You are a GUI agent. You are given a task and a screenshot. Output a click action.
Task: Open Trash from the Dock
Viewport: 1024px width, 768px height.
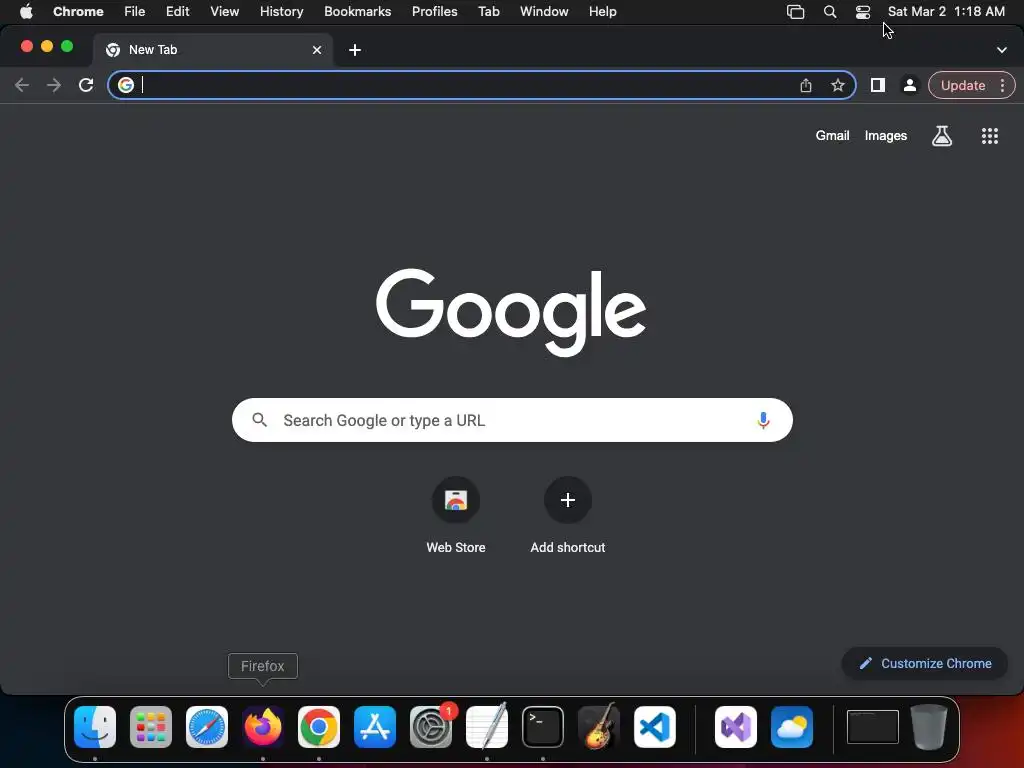929,727
